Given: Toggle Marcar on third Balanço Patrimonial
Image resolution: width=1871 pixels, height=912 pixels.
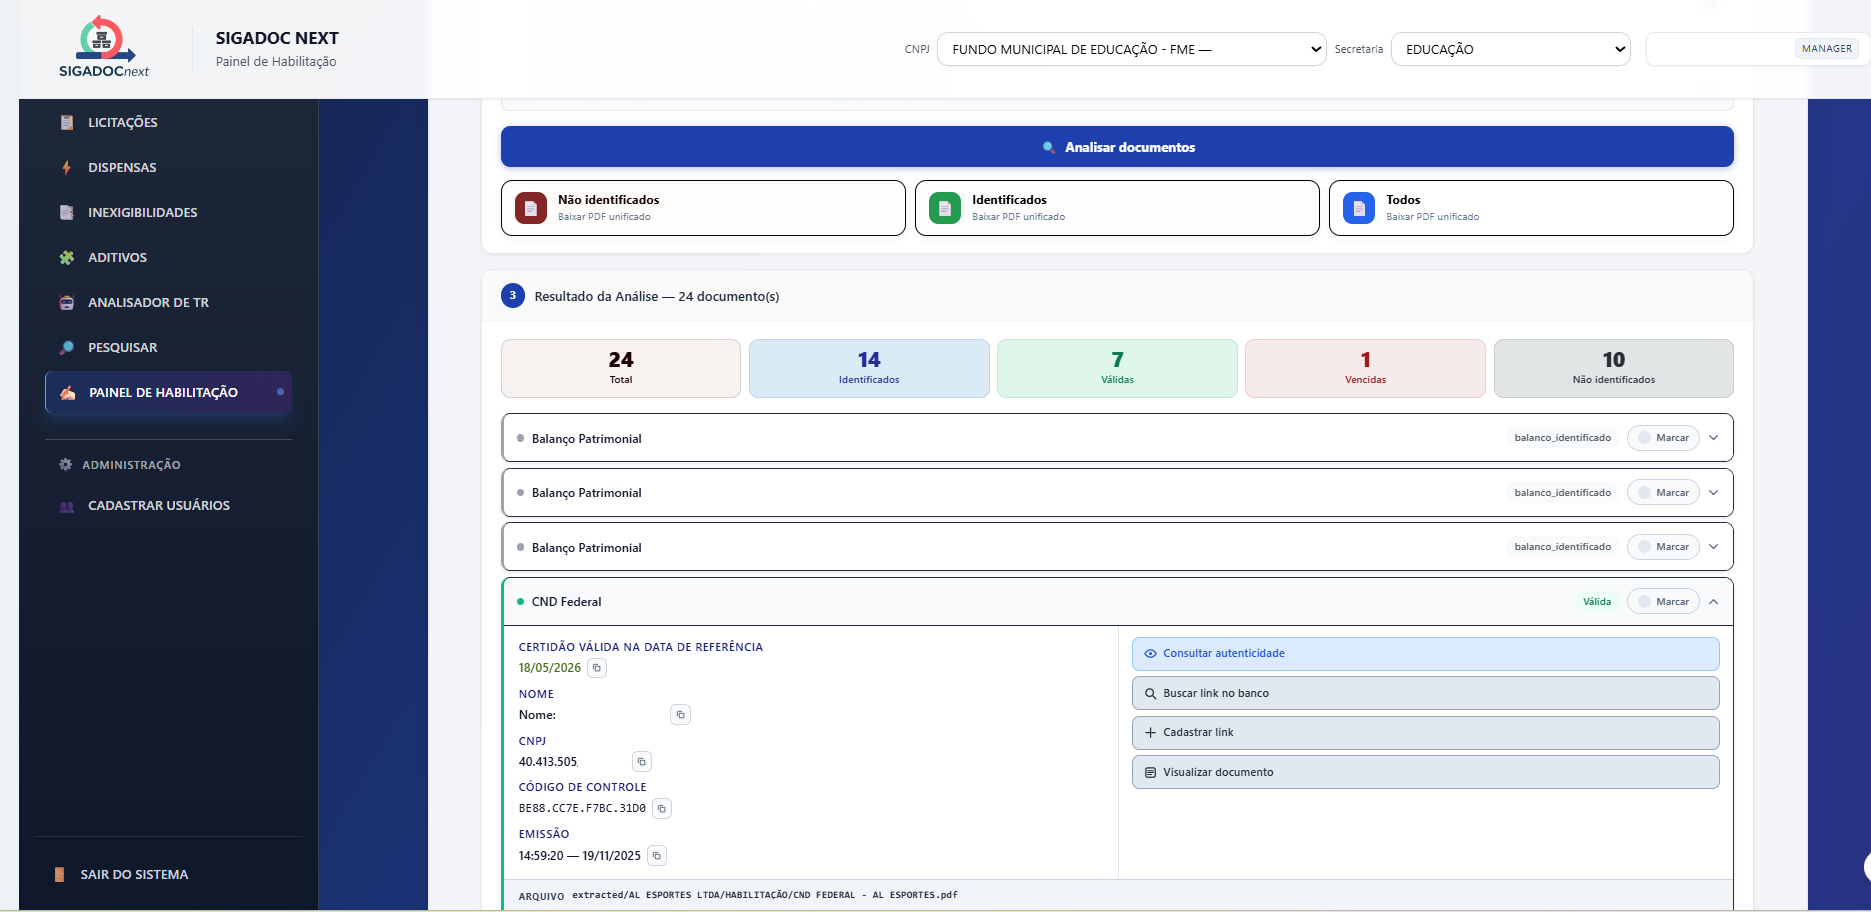Looking at the screenshot, I should click(x=1662, y=547).
